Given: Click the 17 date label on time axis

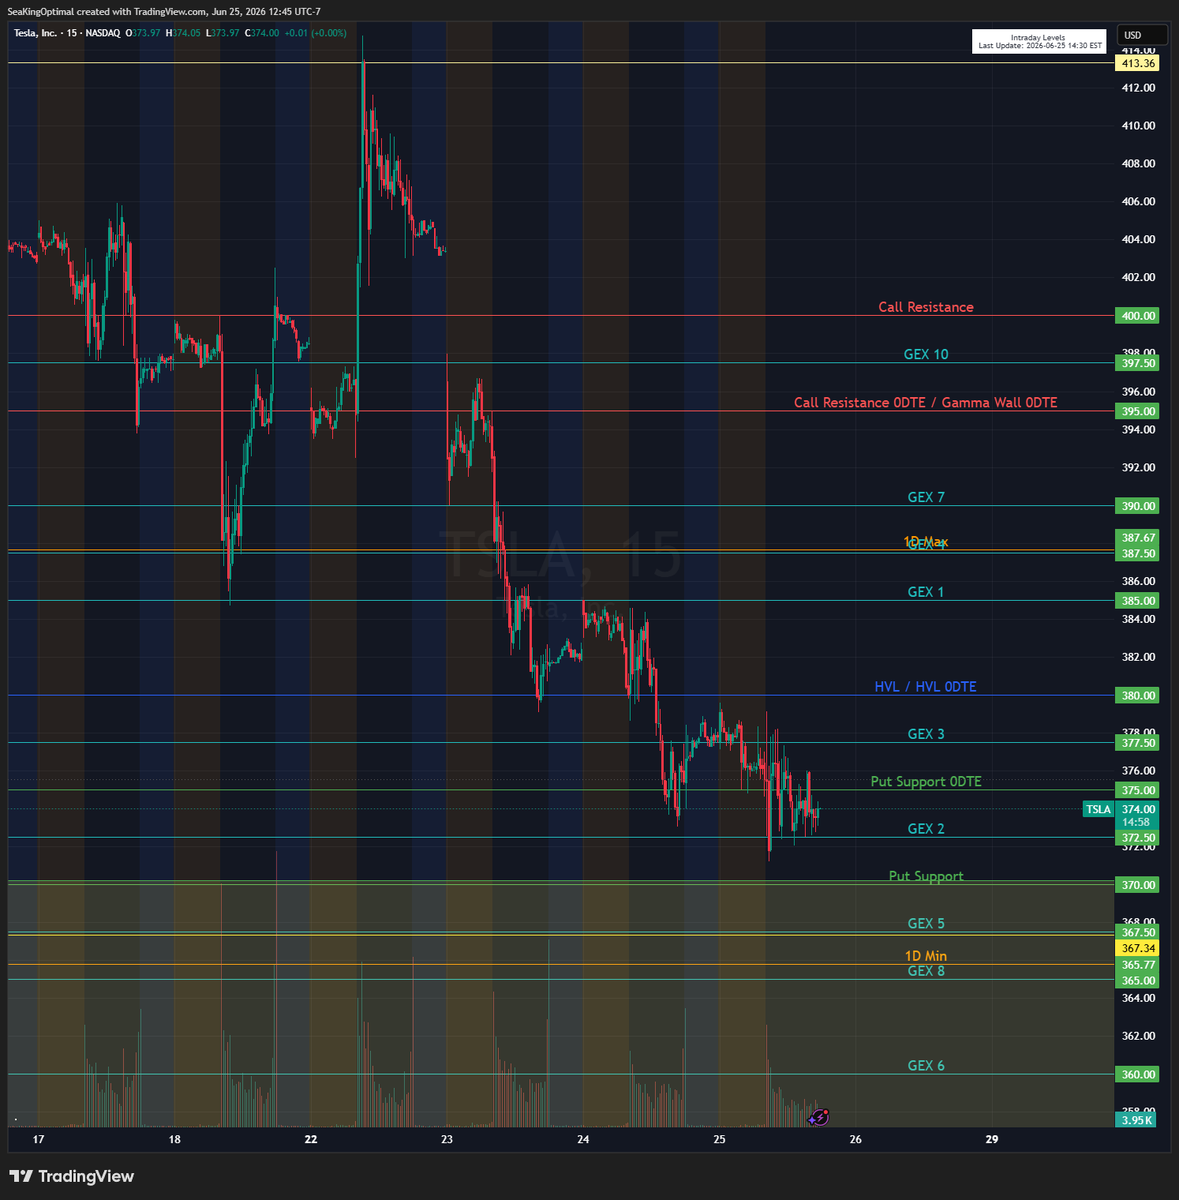Looking at the screenshot, I should coord(38,1139).
